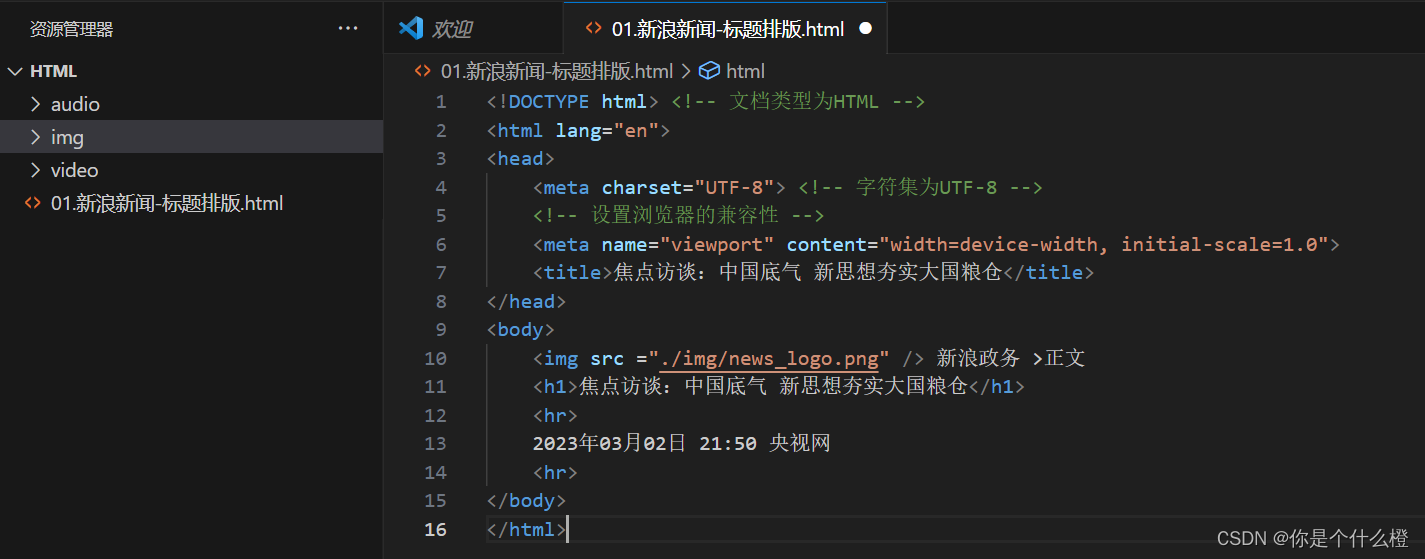Expand the video folder chevron

click(x=36, y=170)
